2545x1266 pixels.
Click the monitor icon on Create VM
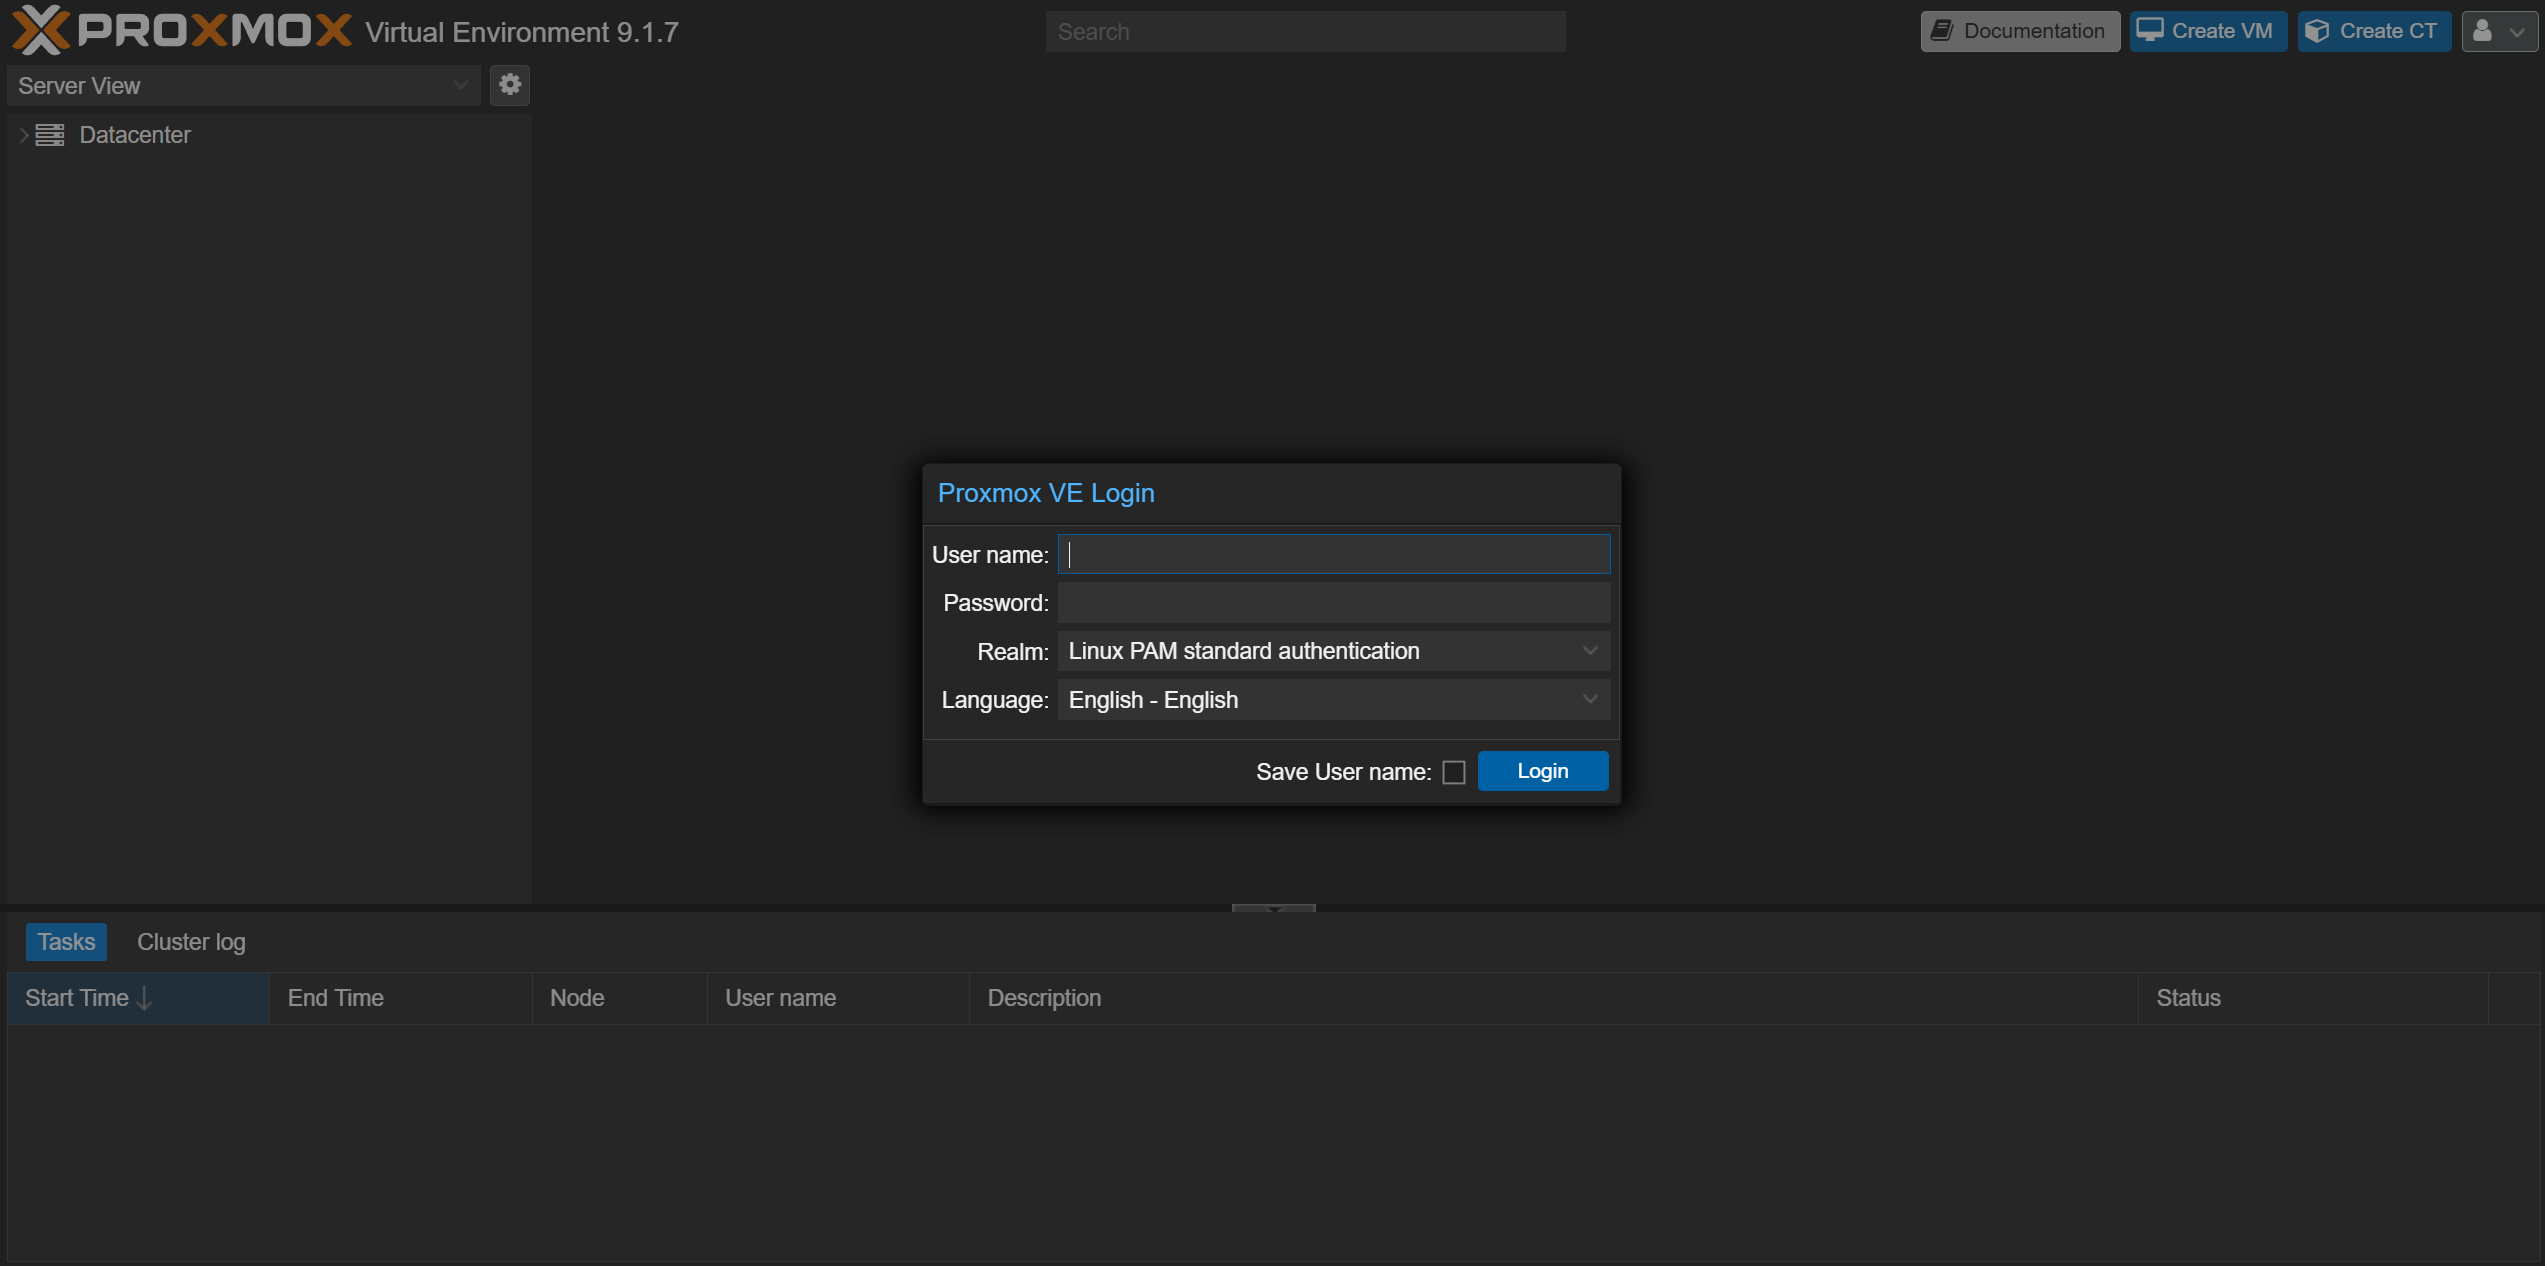click(2150, 31)
